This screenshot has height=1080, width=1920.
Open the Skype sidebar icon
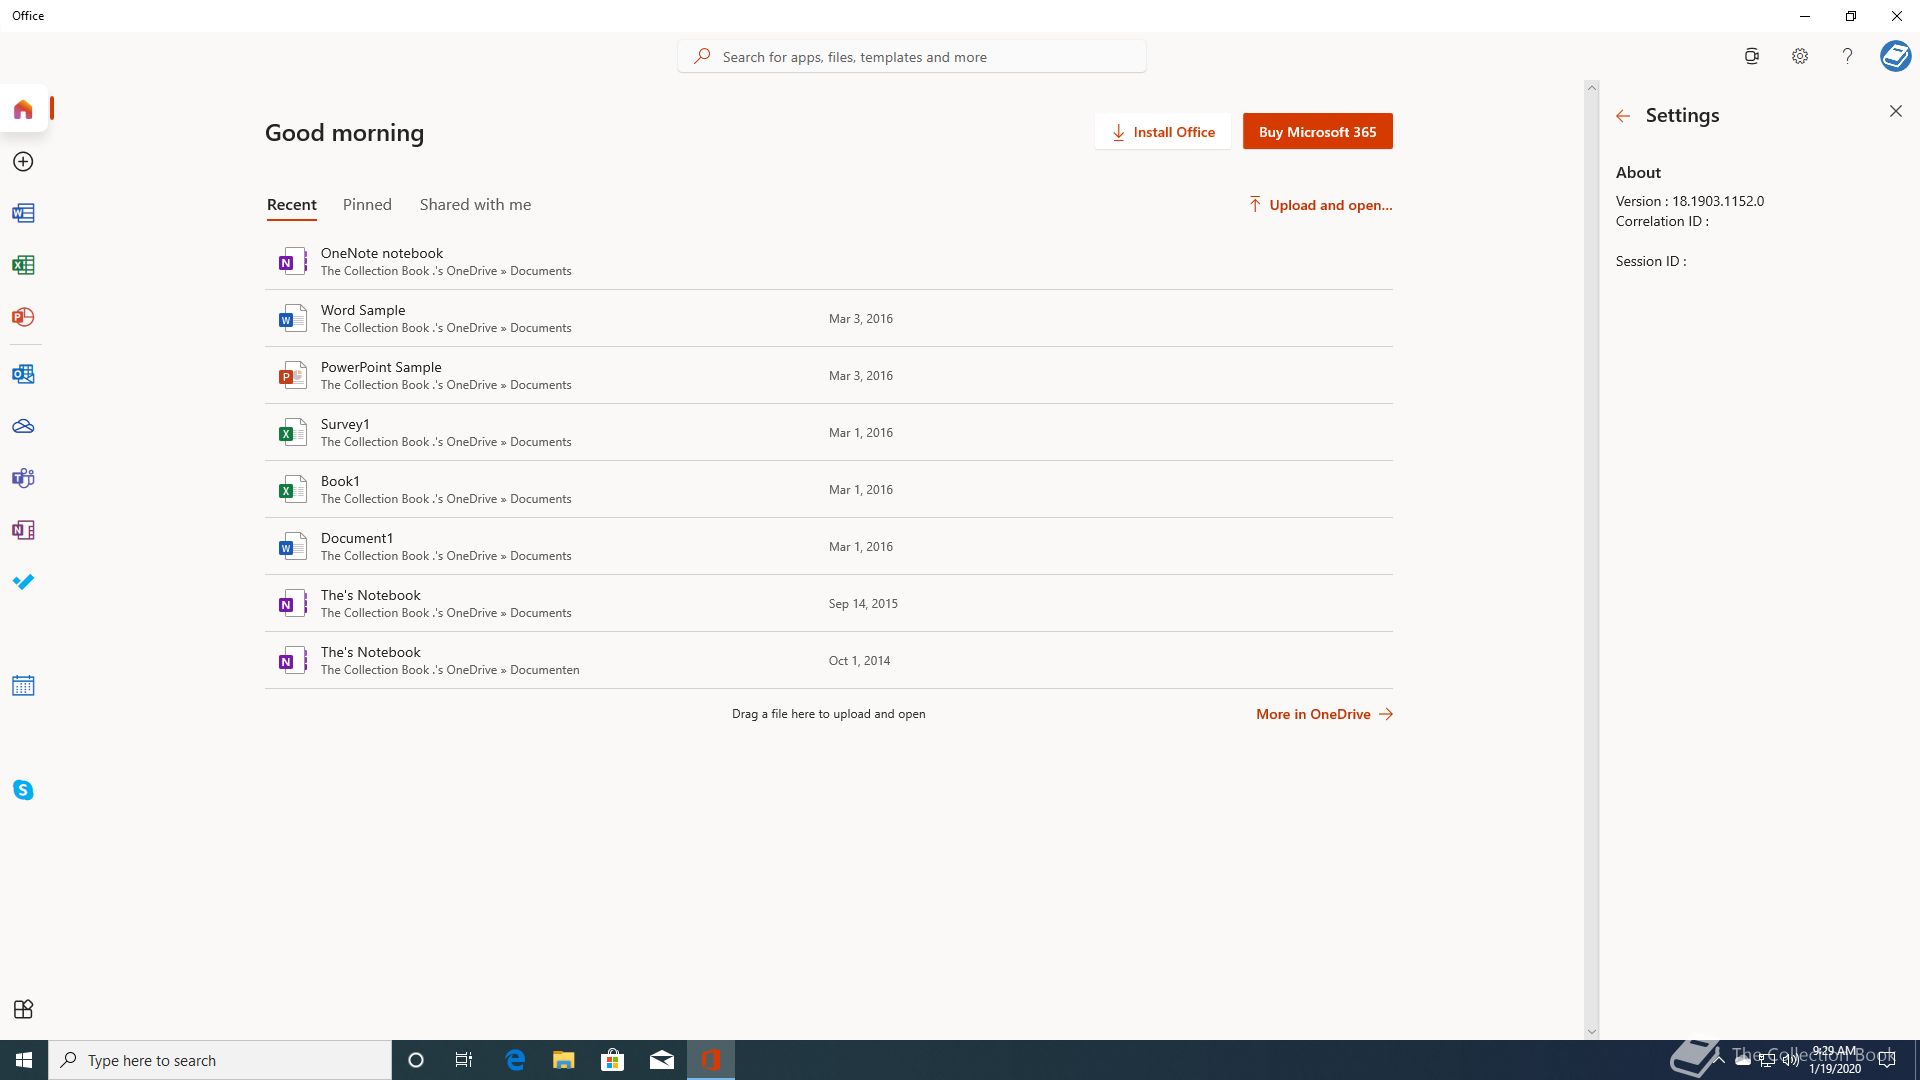click(23, 790)
